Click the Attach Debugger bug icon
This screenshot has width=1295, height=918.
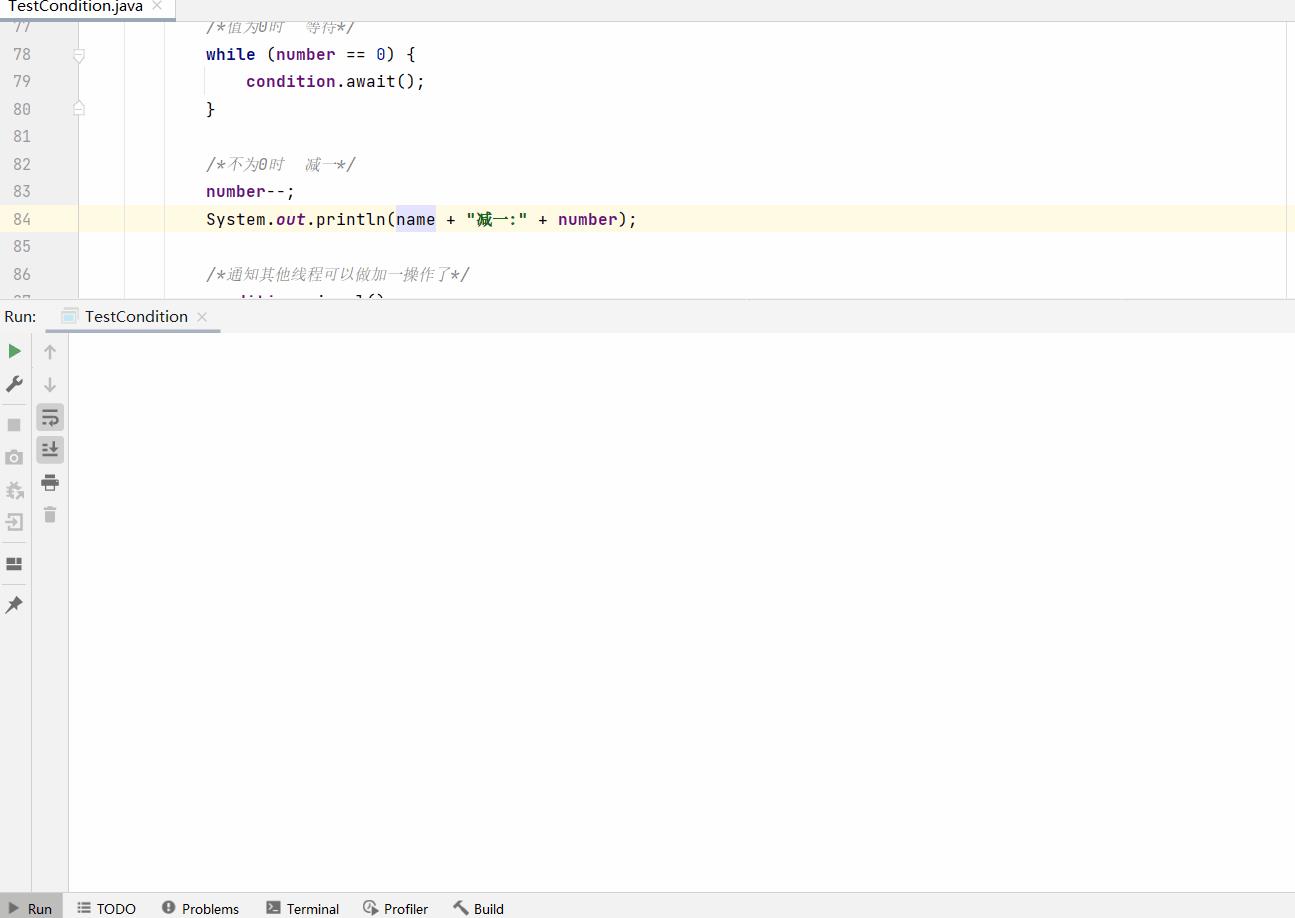[x=14, y=490]
